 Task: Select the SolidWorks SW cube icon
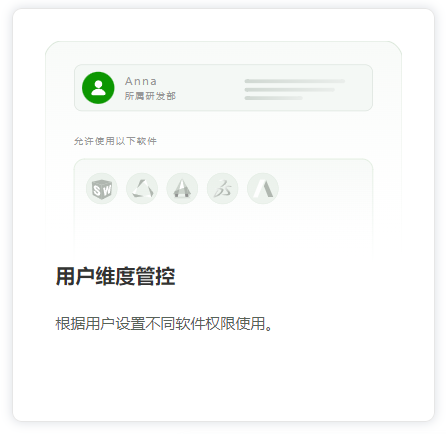(102, 189)
